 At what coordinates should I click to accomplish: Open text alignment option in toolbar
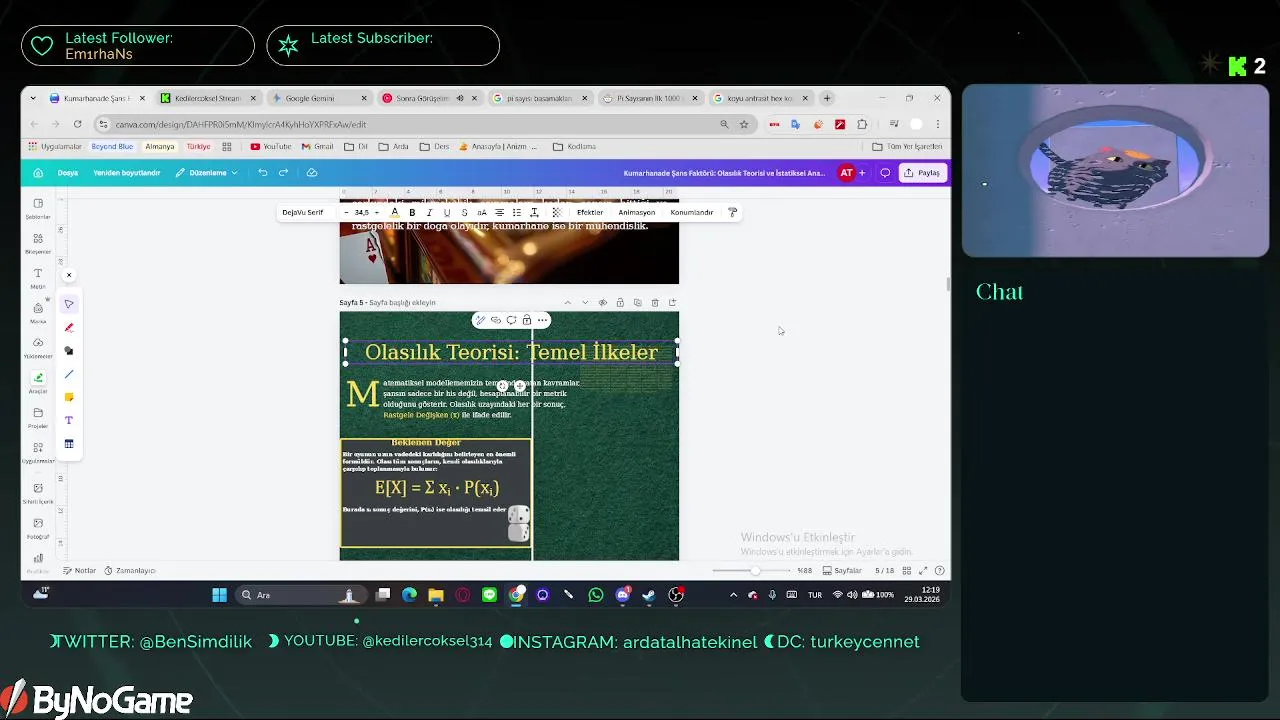(499, 212)
